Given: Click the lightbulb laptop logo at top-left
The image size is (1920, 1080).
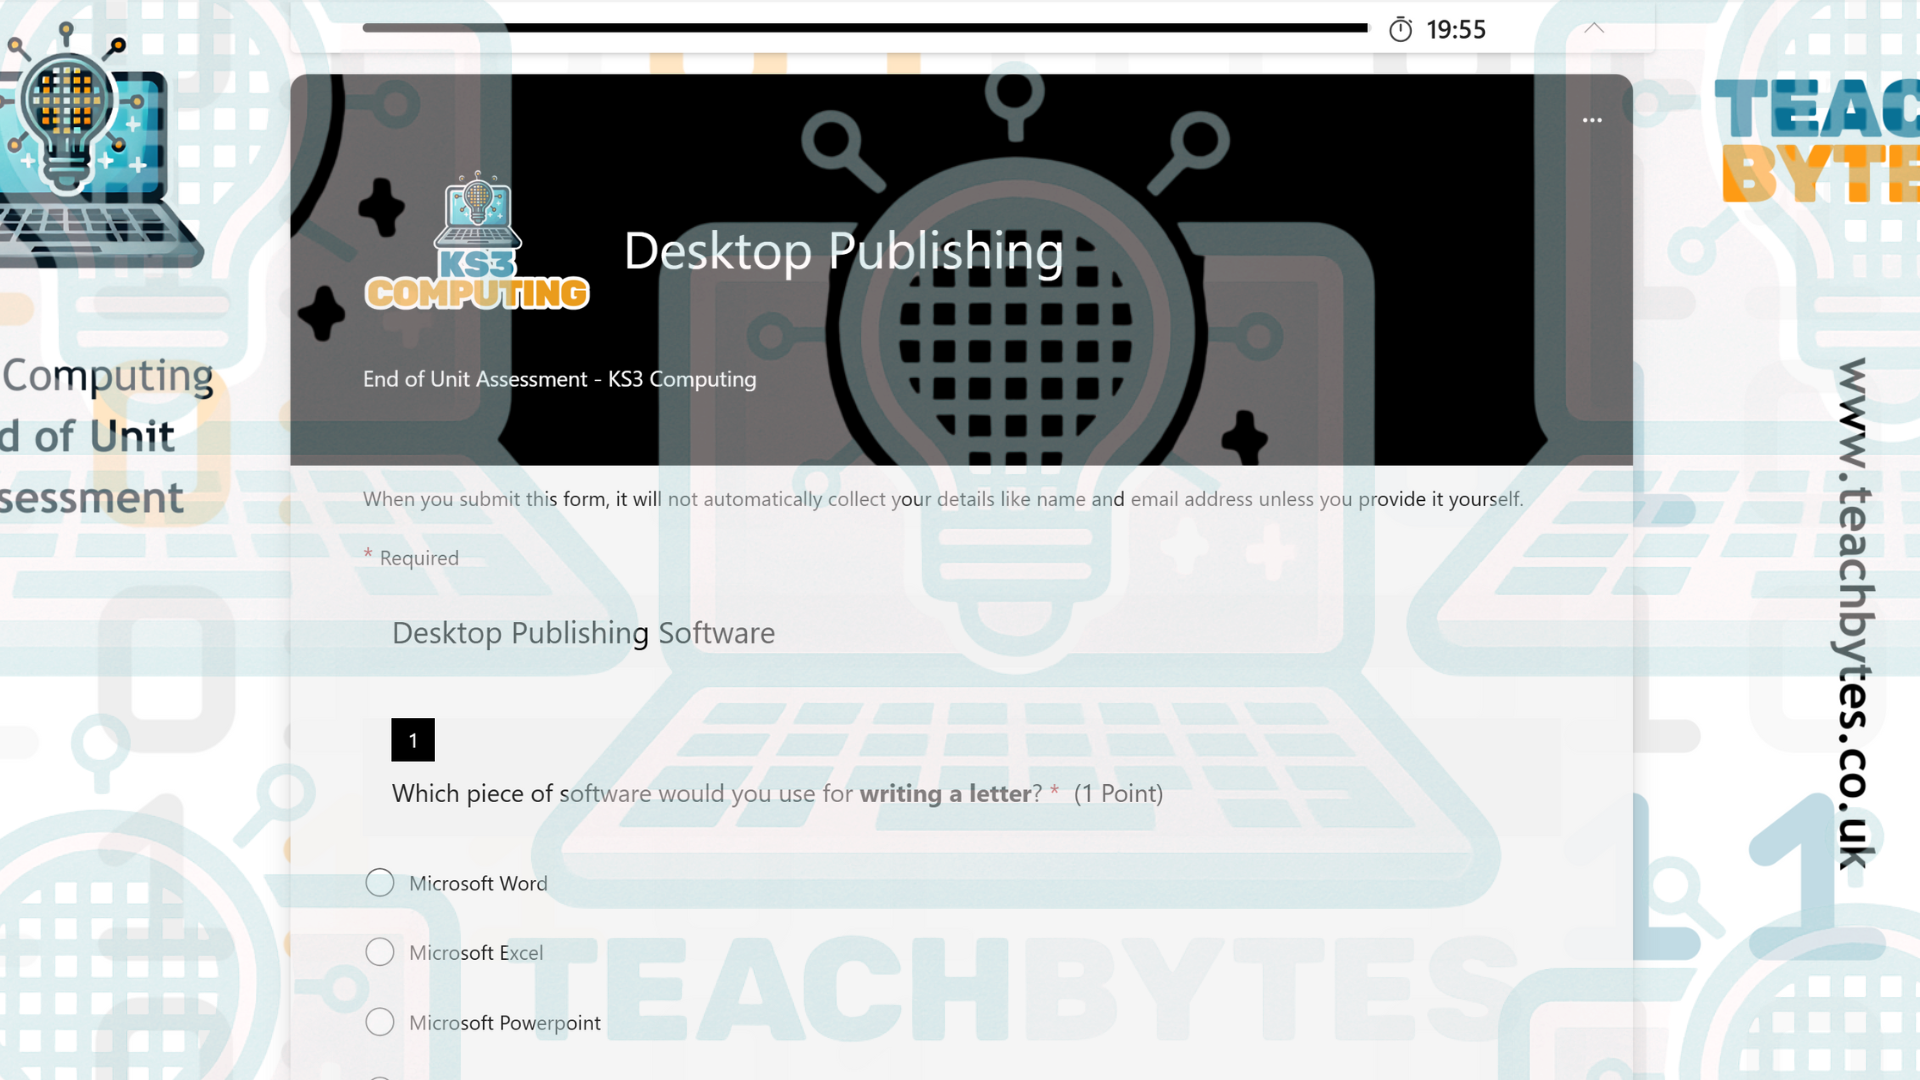Looking at the screenshot, I should (85, 140).
